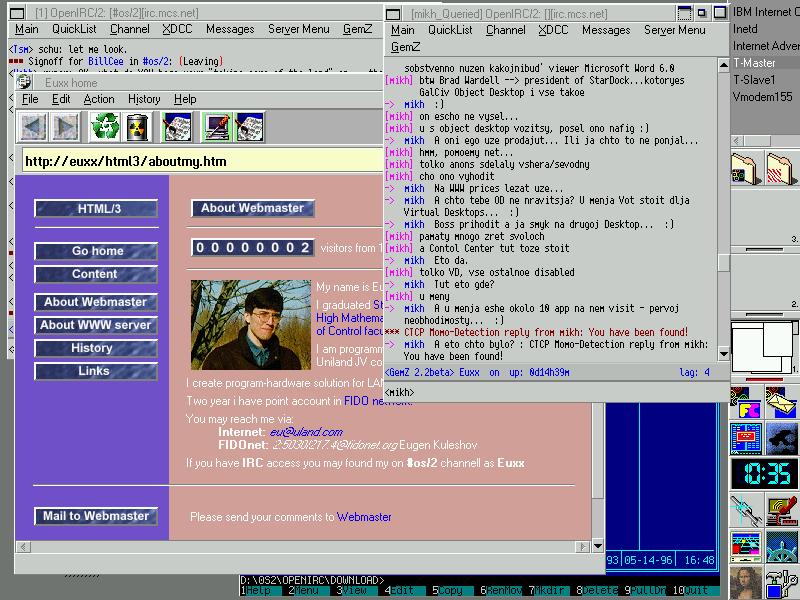The width and height of the screenshot is (800, 600).
Task: Click the browser's horizontal scrollbar right arrow
Action: pos(583,546)
